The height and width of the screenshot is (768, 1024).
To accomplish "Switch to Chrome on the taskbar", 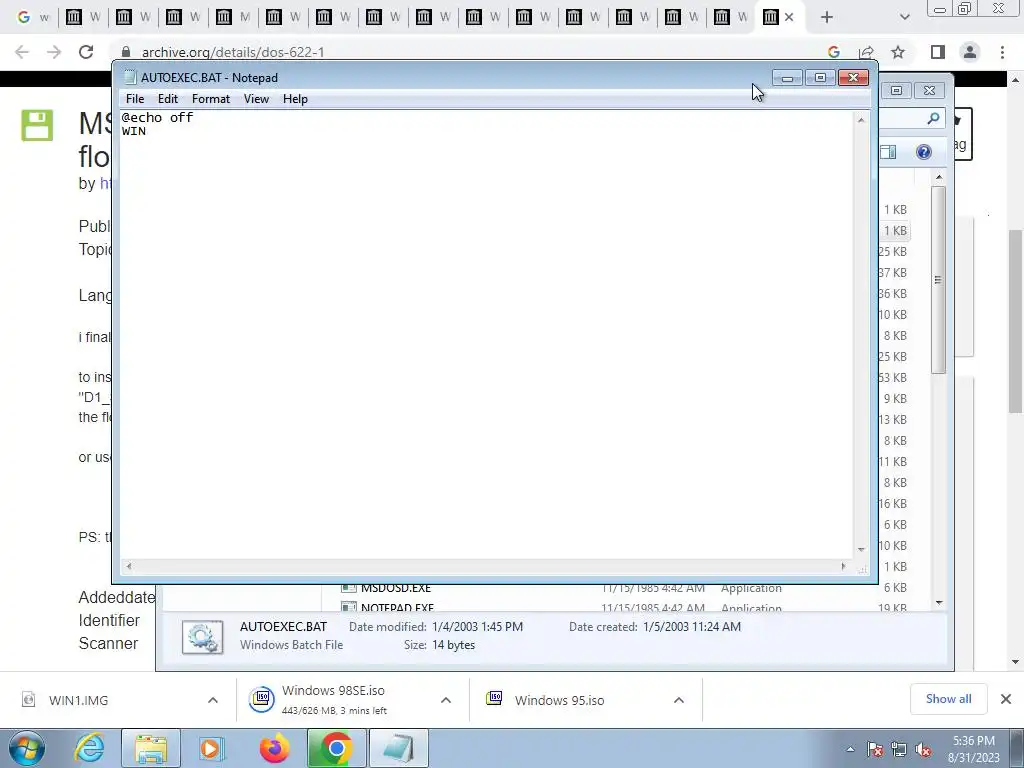I will [x=336, y=749].
